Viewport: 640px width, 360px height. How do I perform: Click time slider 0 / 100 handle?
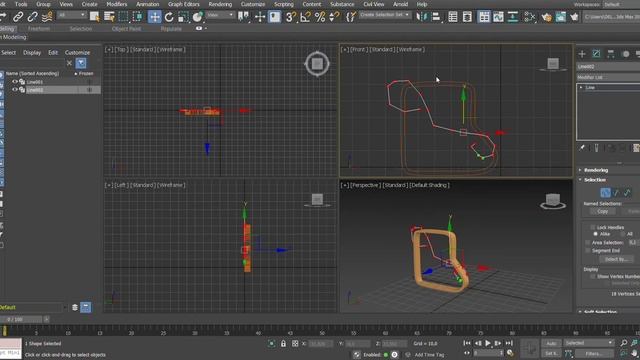coord(21,319)
